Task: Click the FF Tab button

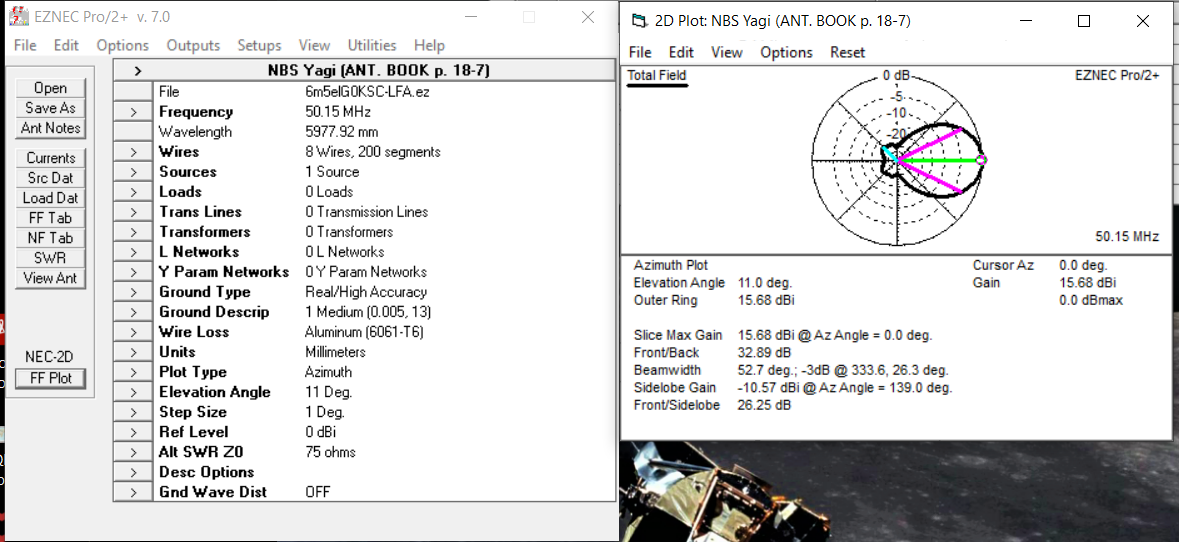Action: tap(50, 218)
